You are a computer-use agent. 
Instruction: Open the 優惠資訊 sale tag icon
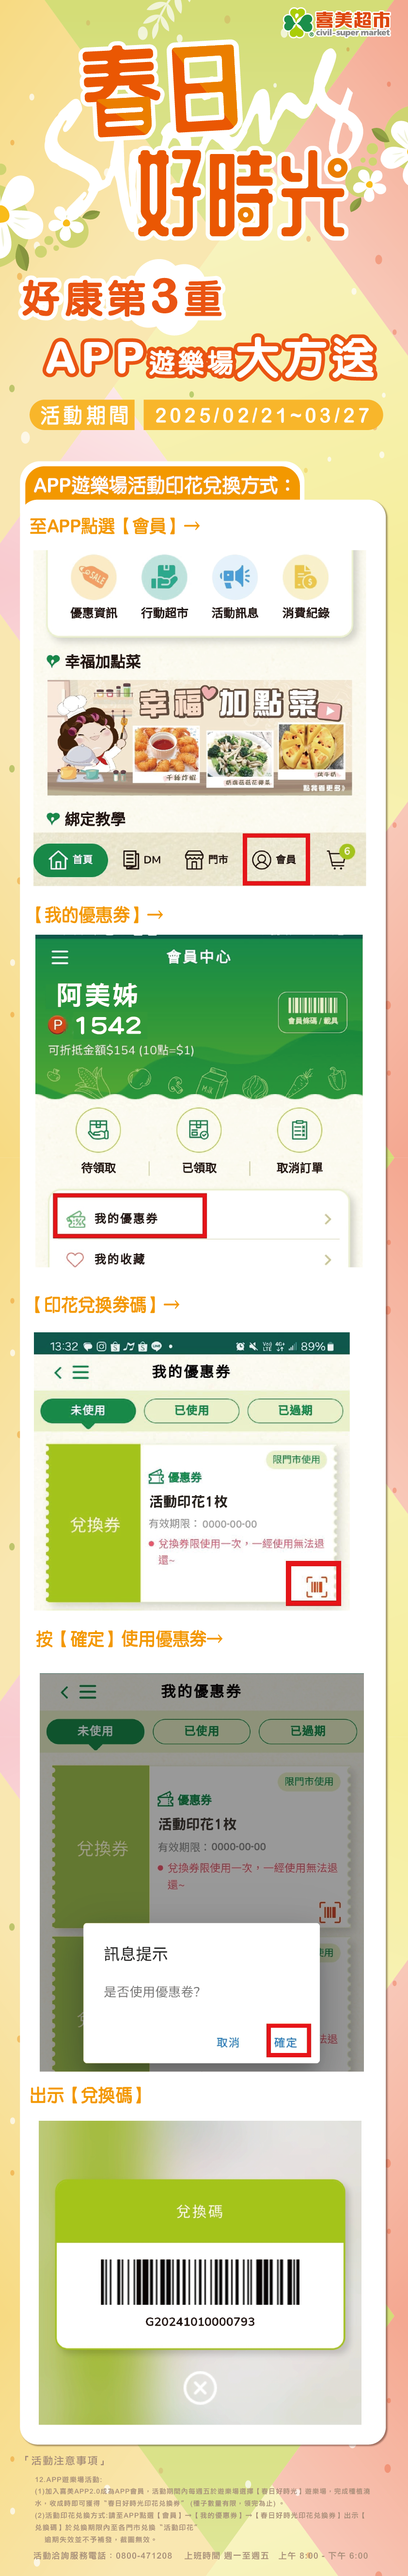click(93, 577)
